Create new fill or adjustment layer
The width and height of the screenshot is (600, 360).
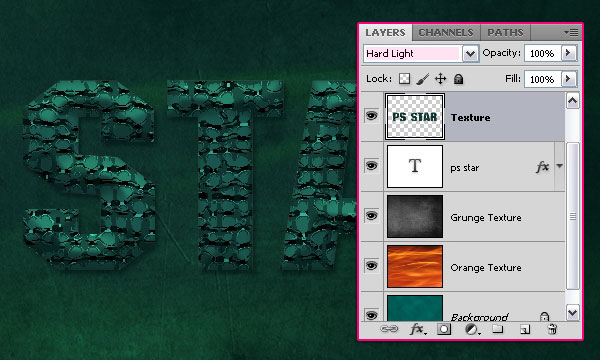point(472,329)
